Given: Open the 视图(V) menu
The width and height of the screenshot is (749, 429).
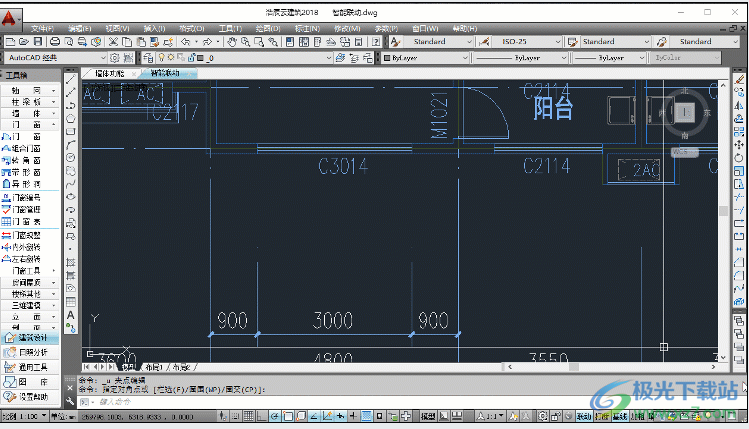Looking at the screenshot, I should click(118, 29).
